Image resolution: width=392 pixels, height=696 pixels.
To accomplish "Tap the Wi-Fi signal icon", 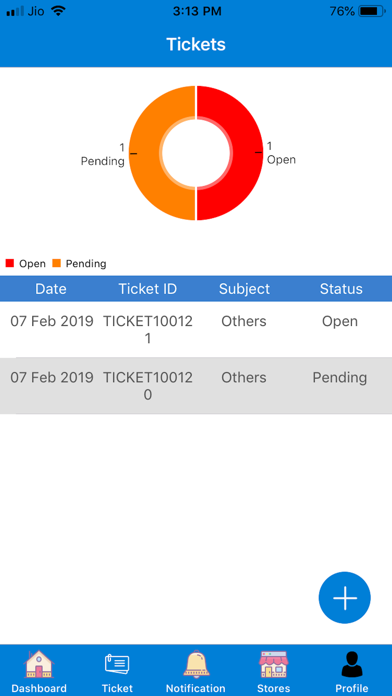I will click(x=58, y=11).
